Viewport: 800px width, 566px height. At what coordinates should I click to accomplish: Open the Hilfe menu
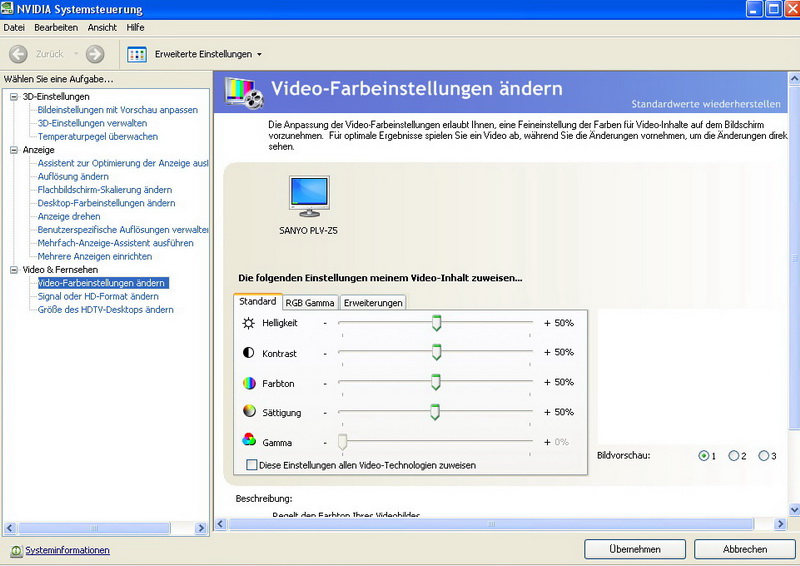(136, 28)
